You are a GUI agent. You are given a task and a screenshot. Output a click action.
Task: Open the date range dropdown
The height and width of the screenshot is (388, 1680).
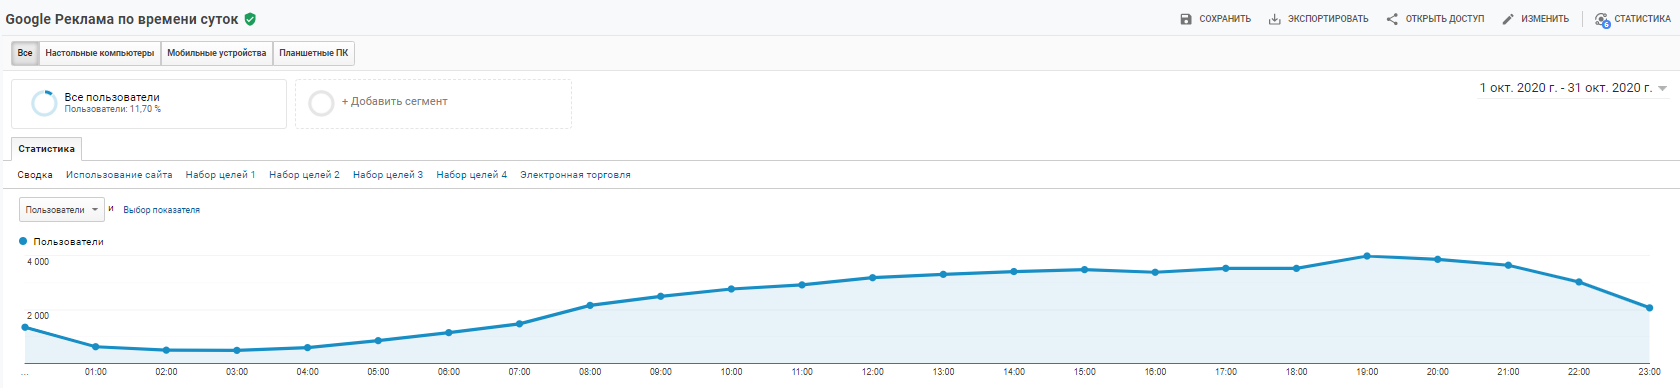pos(1573,88)
